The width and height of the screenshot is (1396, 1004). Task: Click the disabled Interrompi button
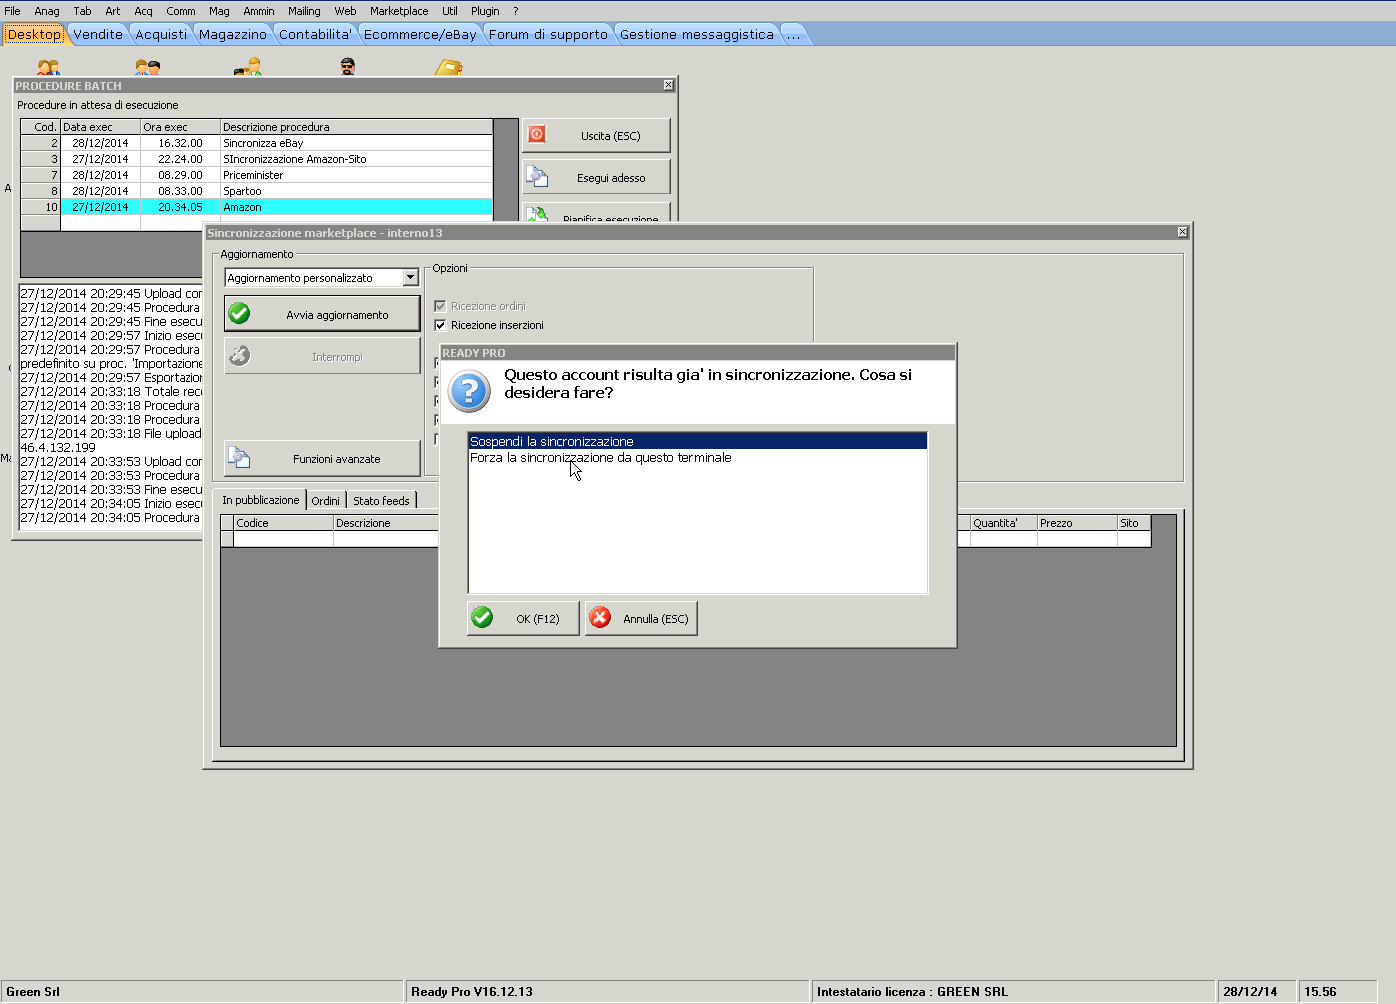[322, 356]
